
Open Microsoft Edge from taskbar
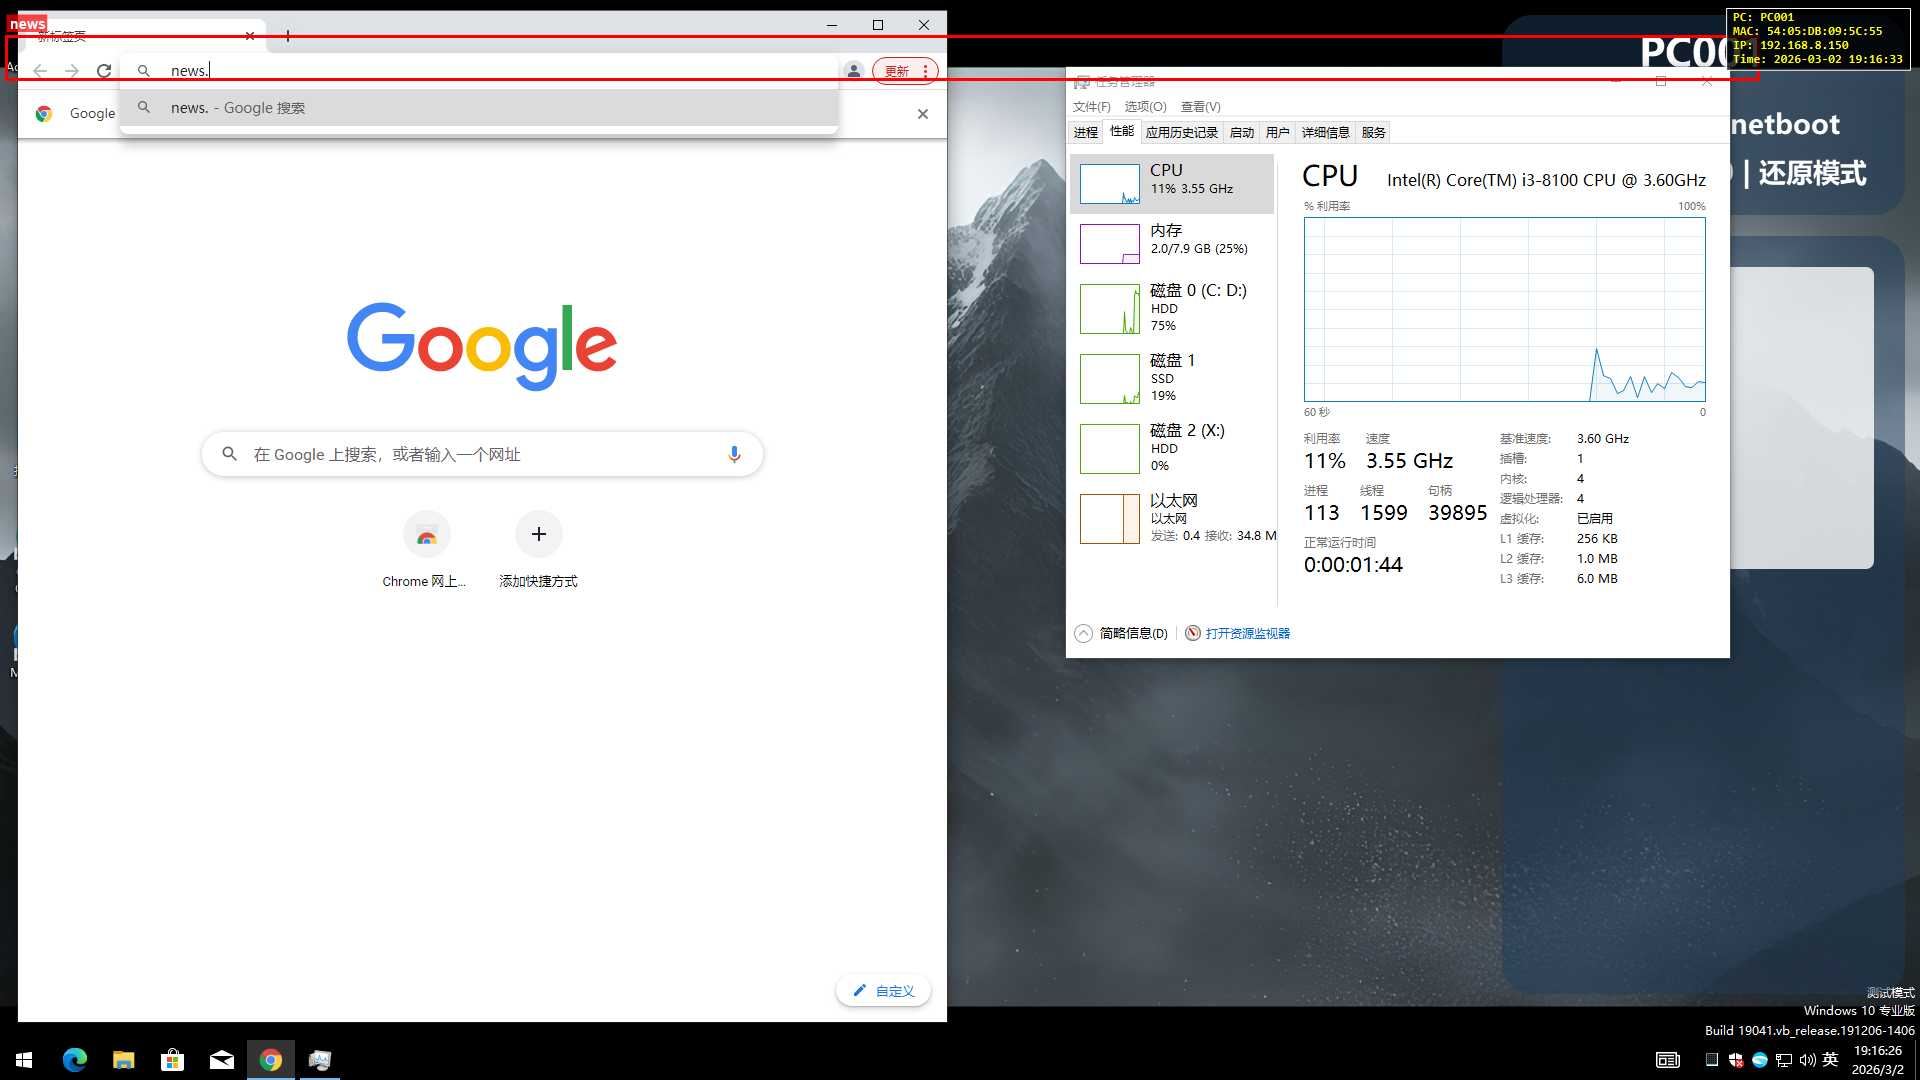coord(75,1060)
